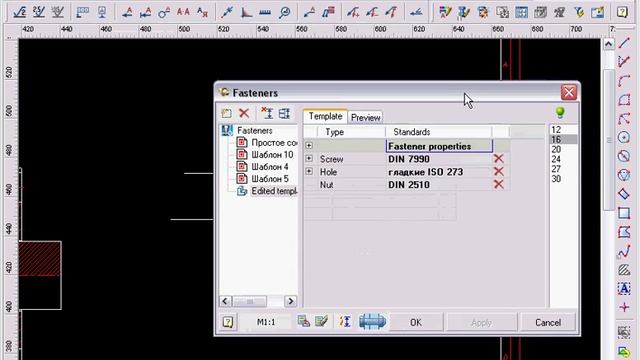Screen dimensions: 640x360
Task: Expand the Hole row
Action: (309, 171)
